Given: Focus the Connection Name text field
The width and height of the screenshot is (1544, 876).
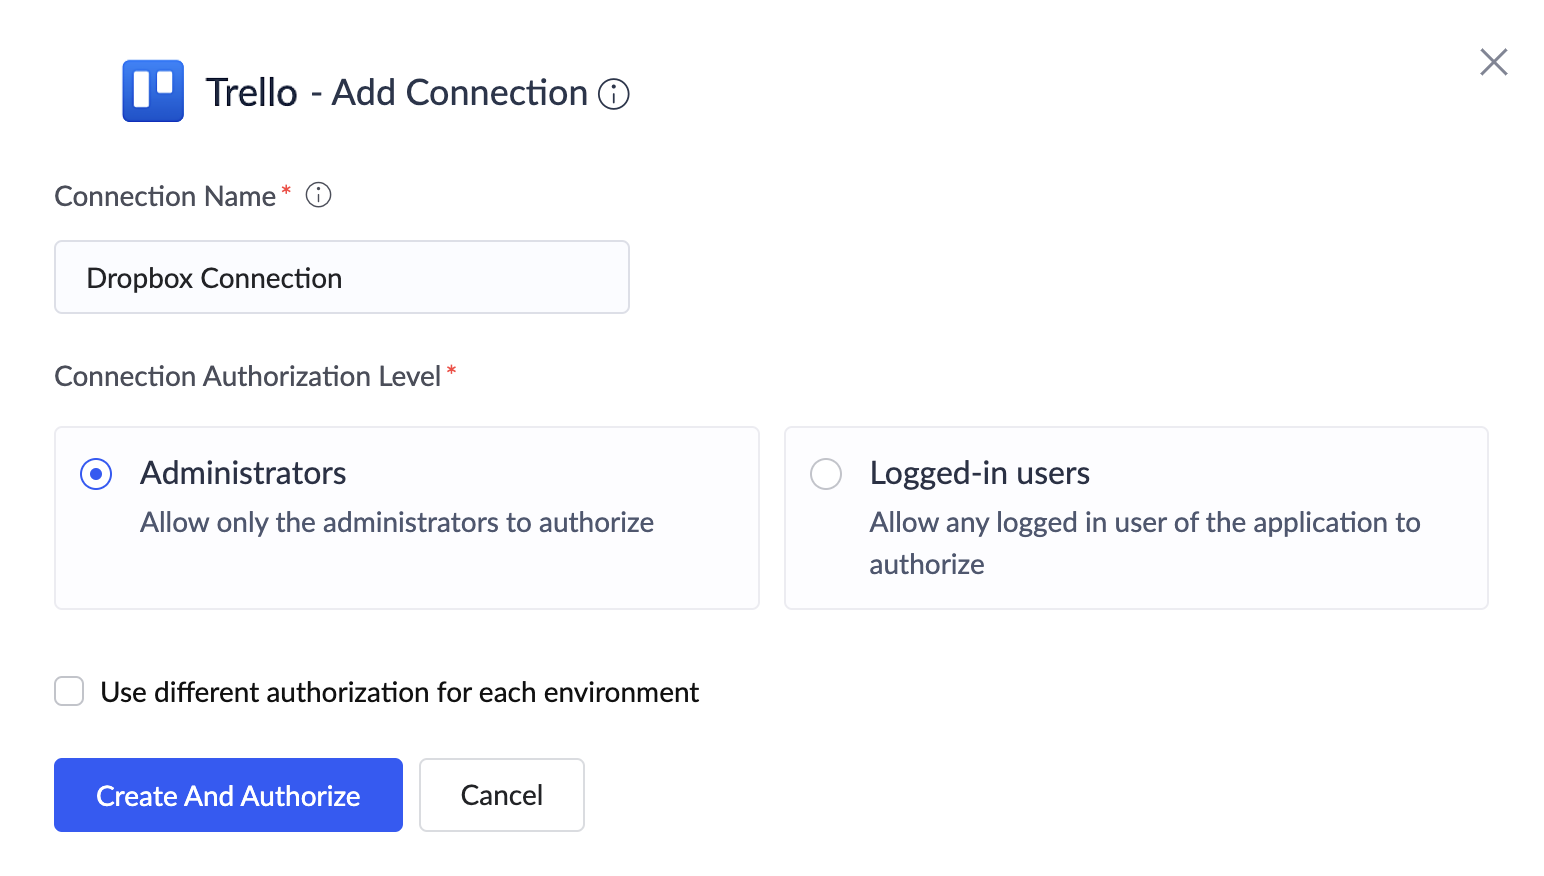Looking at the screenshot, I should point(342,277).
